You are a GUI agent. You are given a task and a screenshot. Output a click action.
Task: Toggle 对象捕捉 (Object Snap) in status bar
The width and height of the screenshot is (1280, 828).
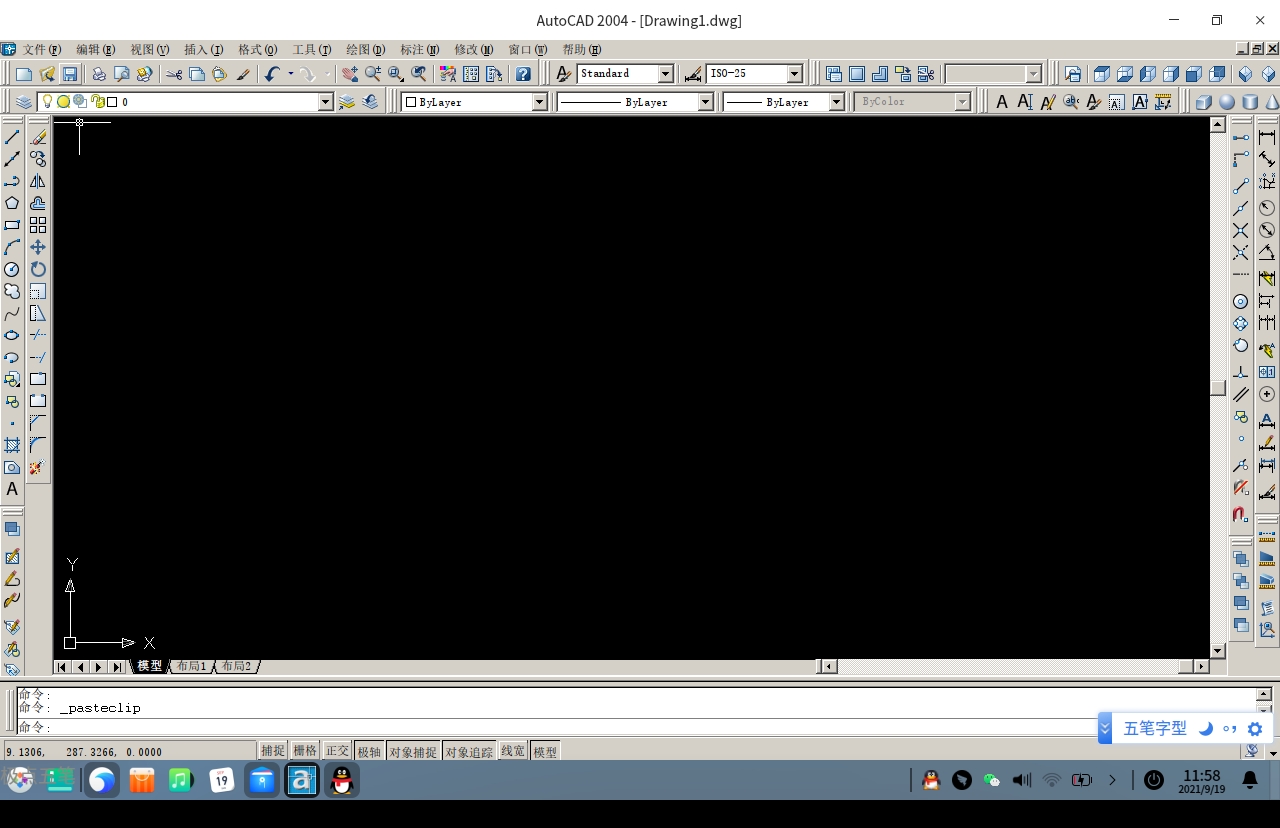(x=413, y=751)
